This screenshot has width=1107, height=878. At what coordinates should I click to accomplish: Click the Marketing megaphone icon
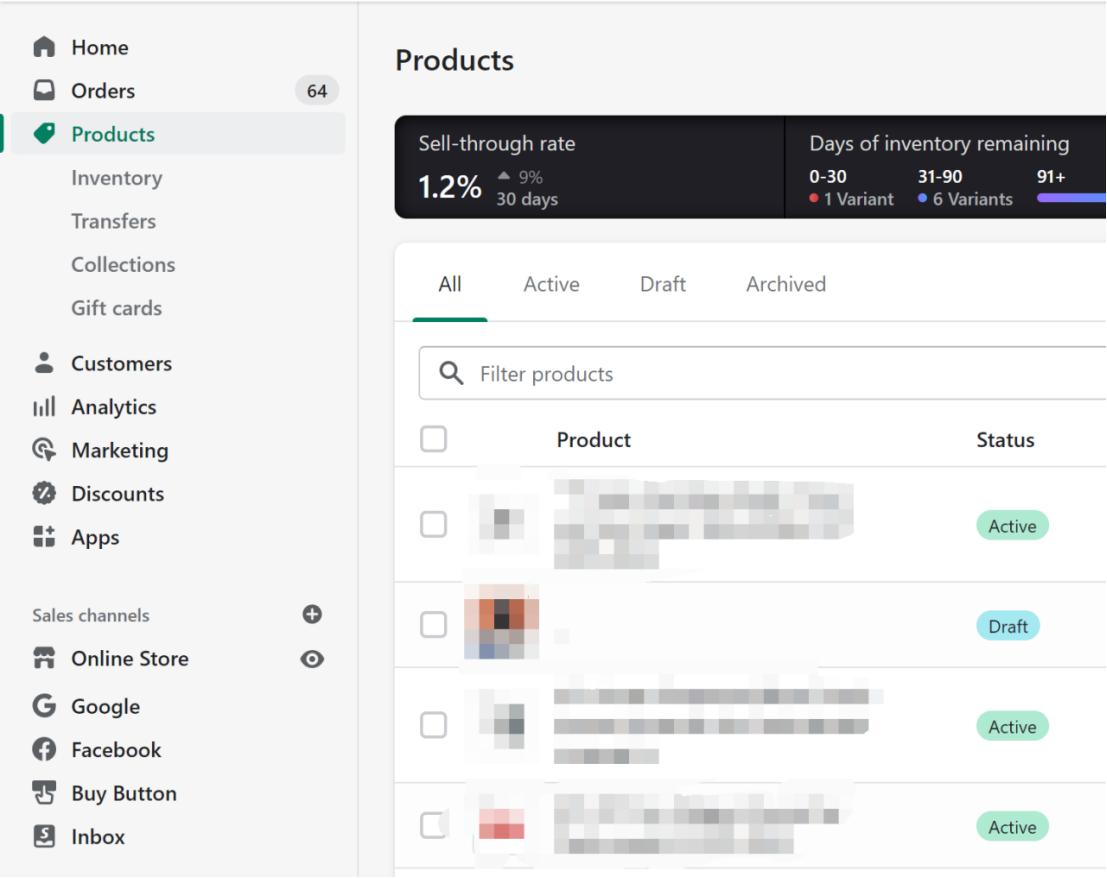[42, 450]
